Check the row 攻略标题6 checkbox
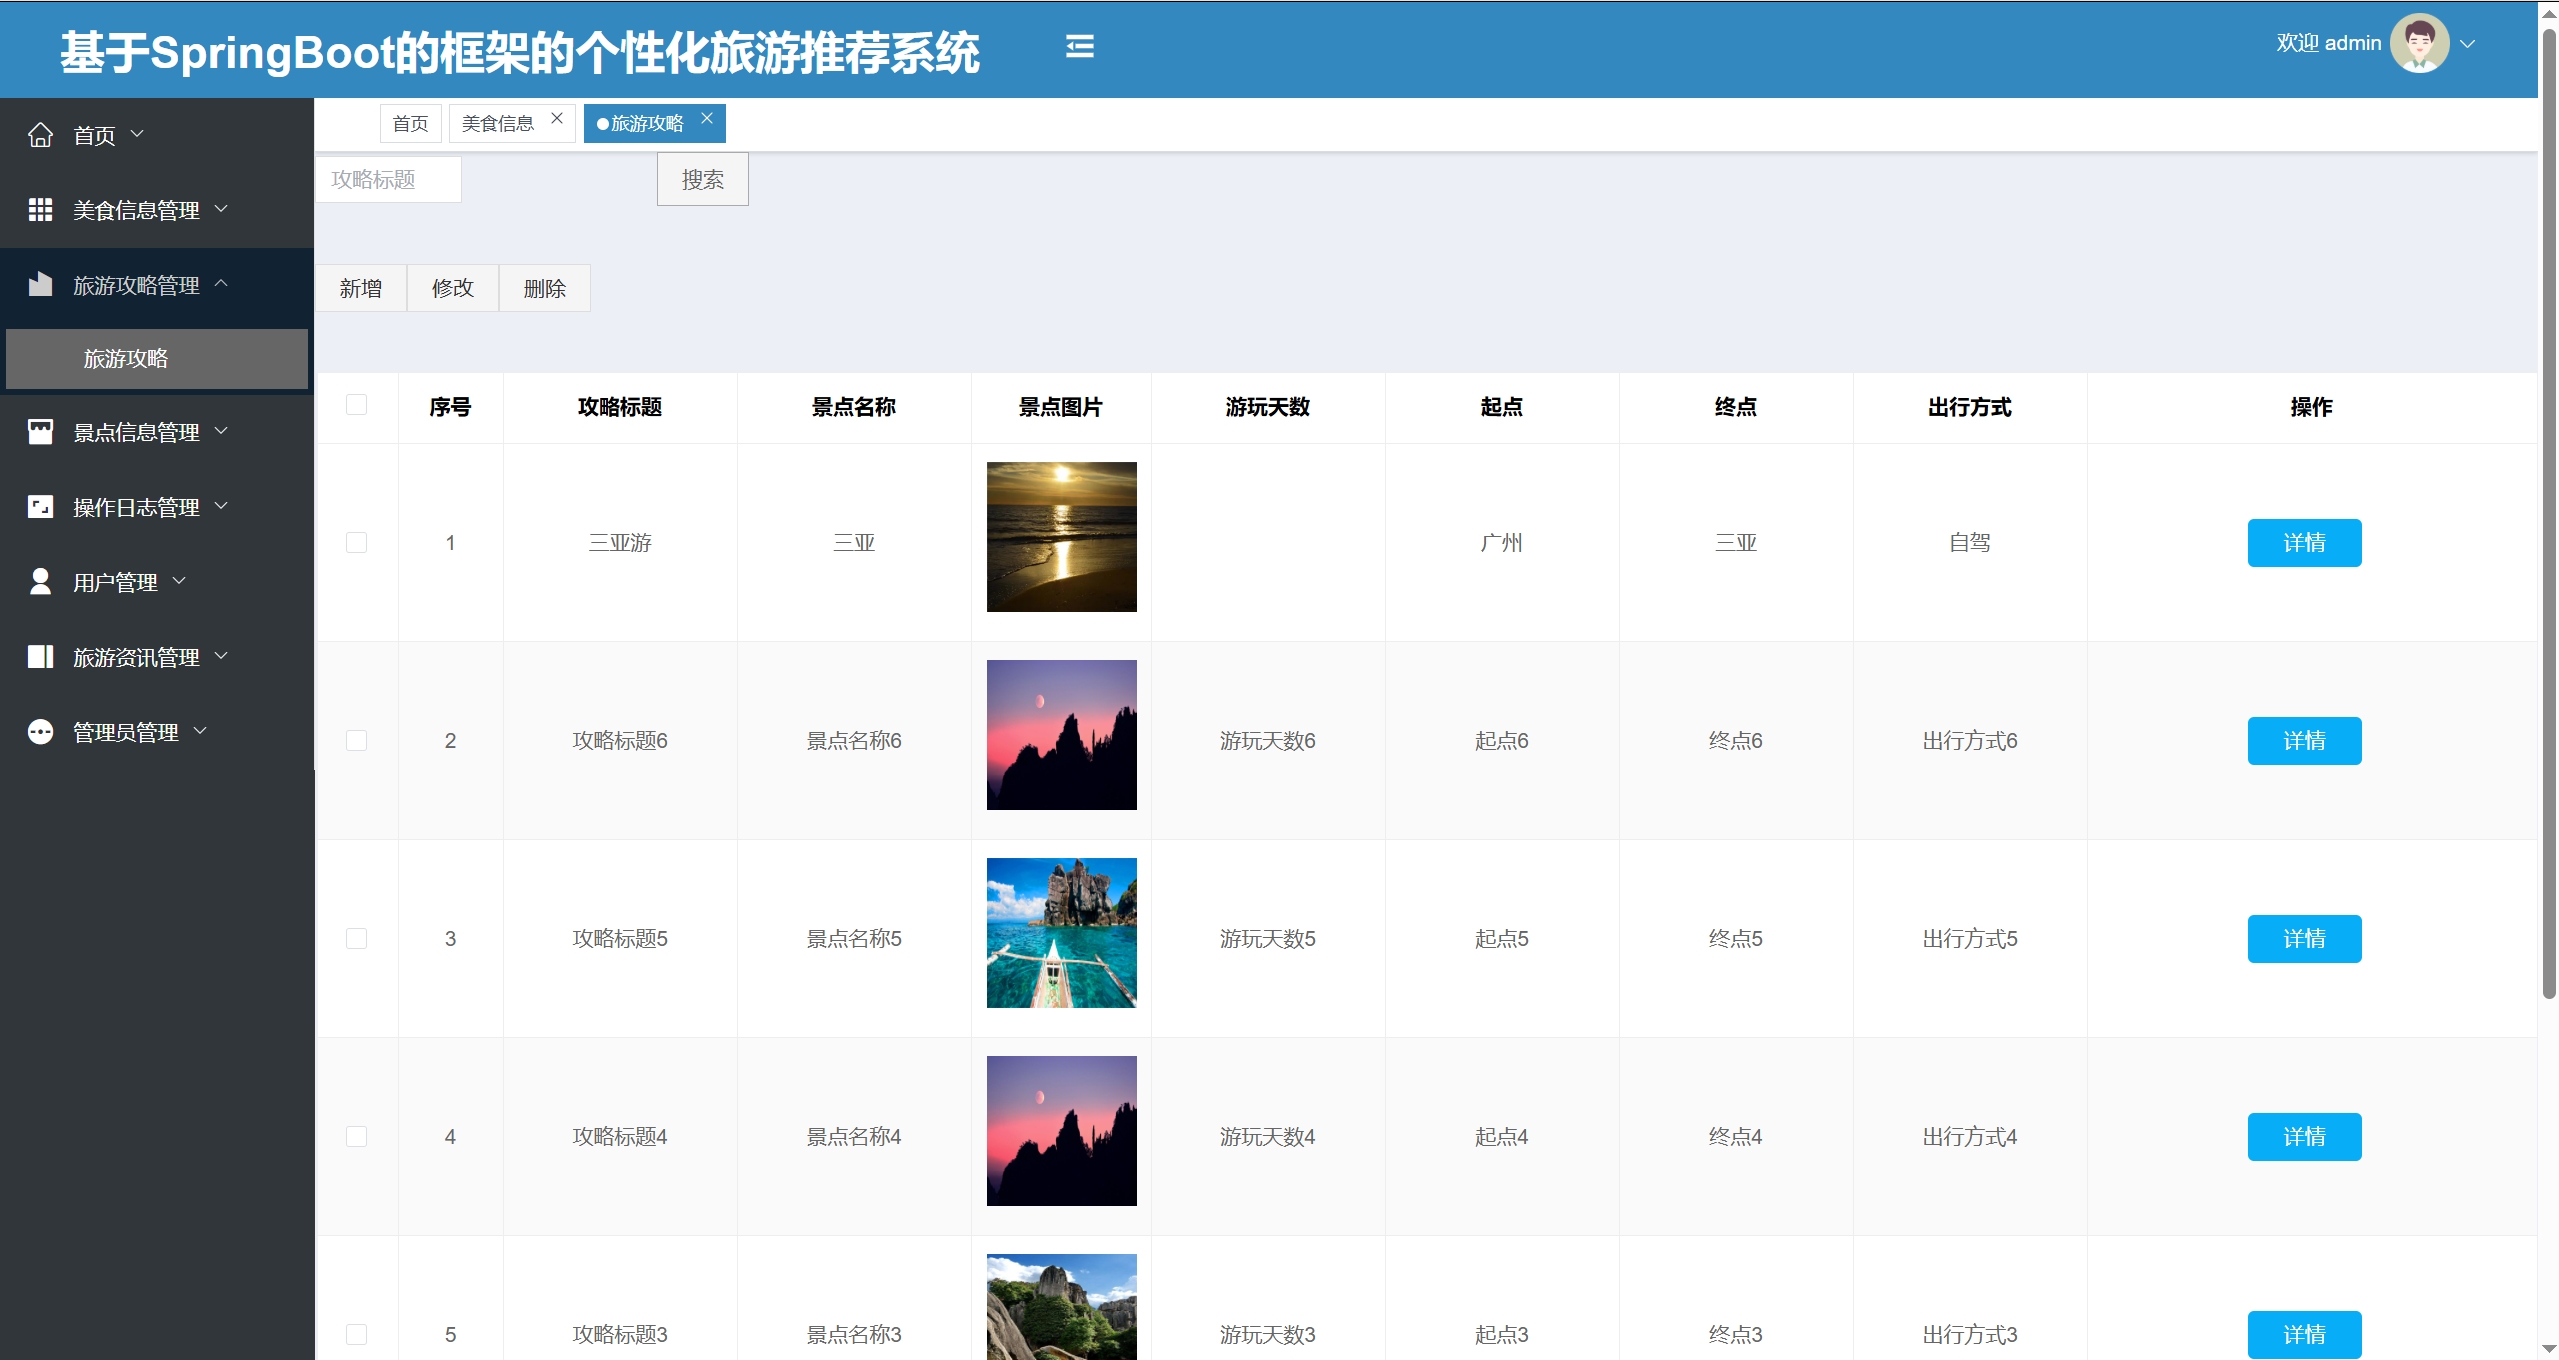The width and height of the screenshot is (2559, 1360). point(356,740)
